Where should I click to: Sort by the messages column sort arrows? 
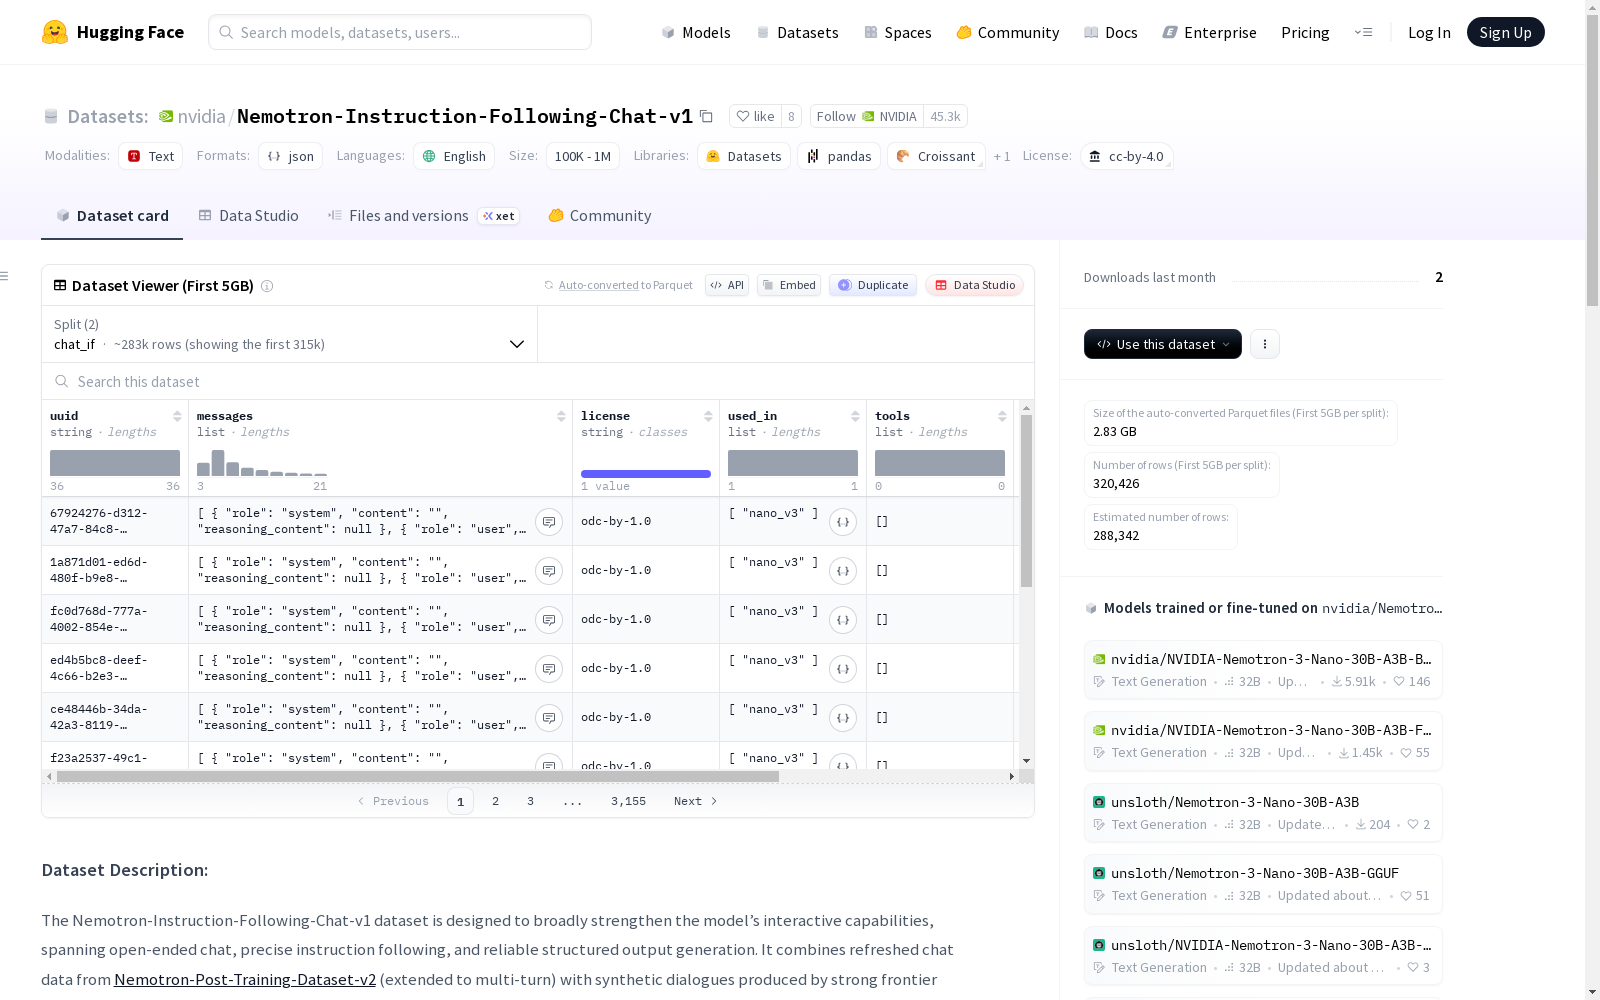(x=561, y=416)
